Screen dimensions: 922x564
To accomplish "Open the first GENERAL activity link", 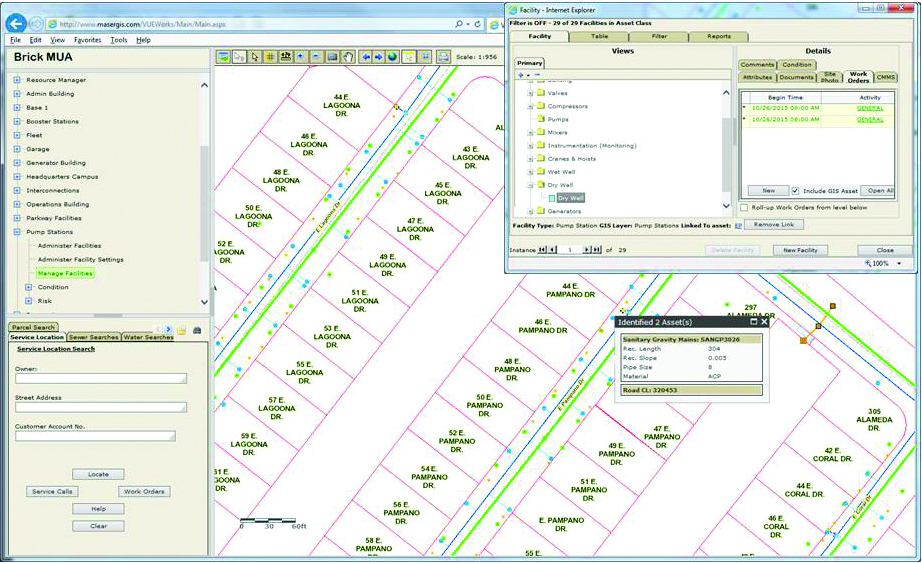I will [x=869, y=107].
